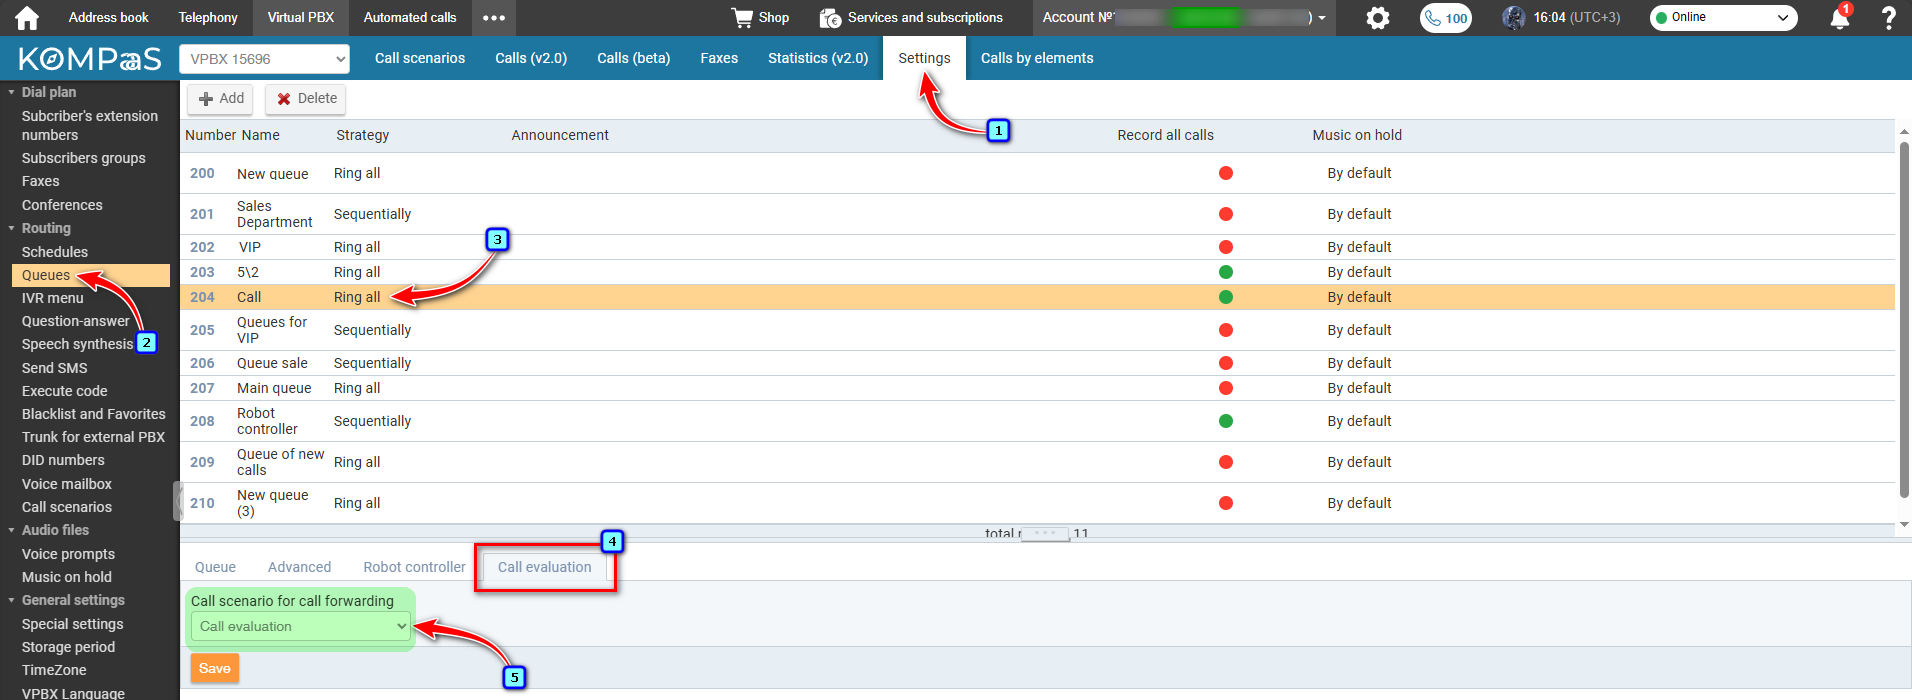Toggle record all calls for Robot controller
The width and height of the screenshot is (1912, 700).
point(1226,421)
